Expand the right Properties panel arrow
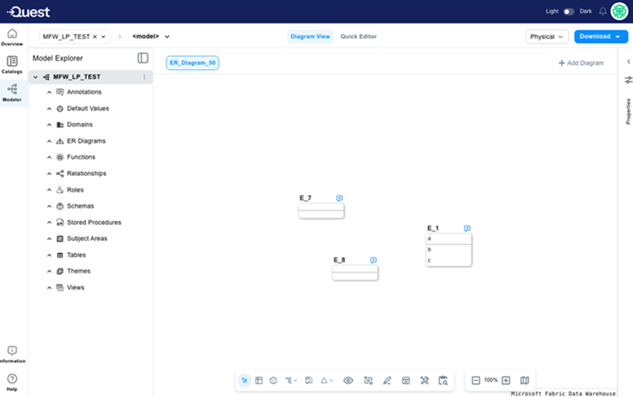Viewport: 633px width, 397px height. click(629, 62)
